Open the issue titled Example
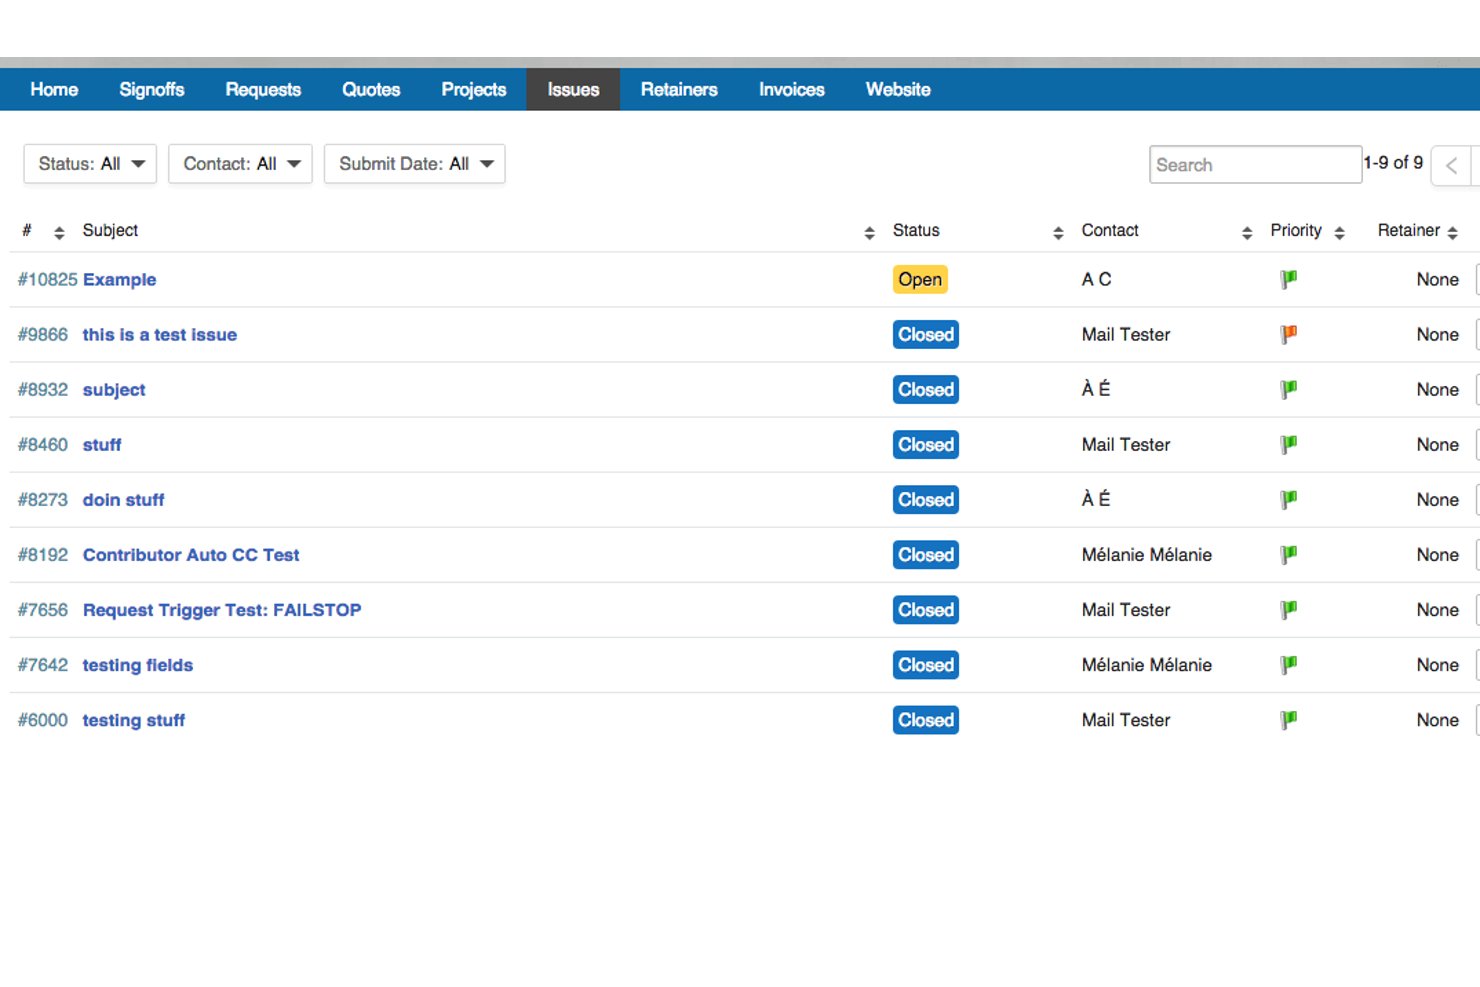Screen dimensions: 1480x987 119,279
